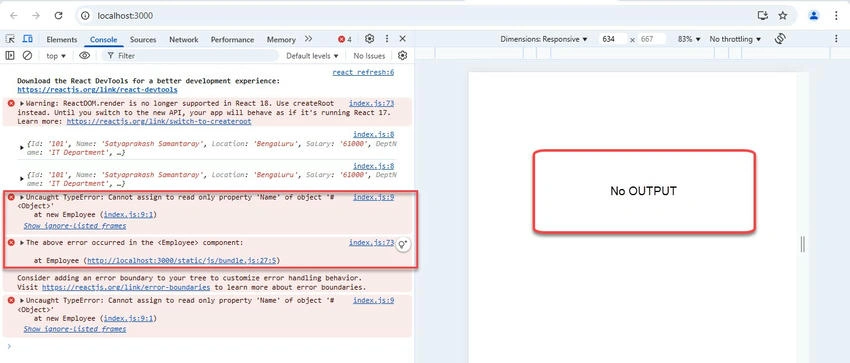The height and width of the screenshot is (363, 850).
Task: Open the Default levels dropdown
Action: tap(312, 56)
